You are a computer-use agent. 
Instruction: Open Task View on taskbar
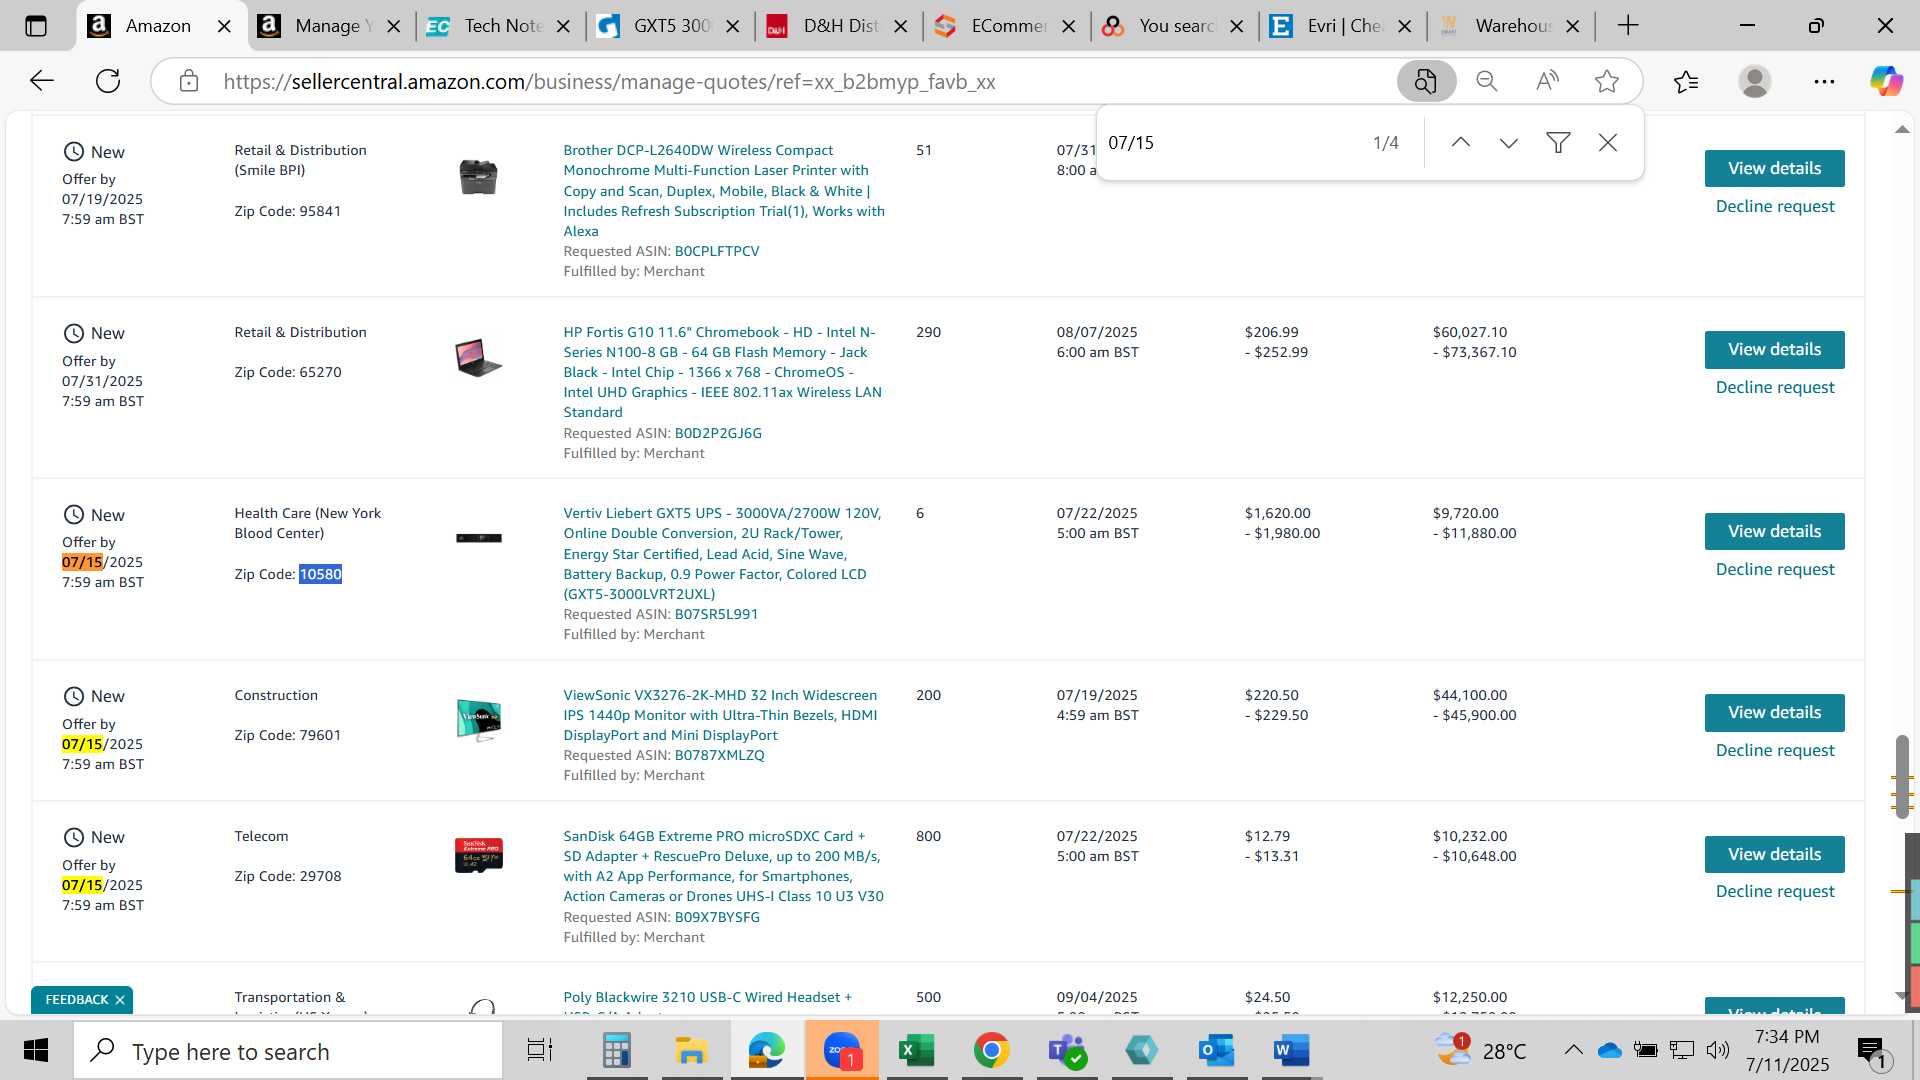540,1051
